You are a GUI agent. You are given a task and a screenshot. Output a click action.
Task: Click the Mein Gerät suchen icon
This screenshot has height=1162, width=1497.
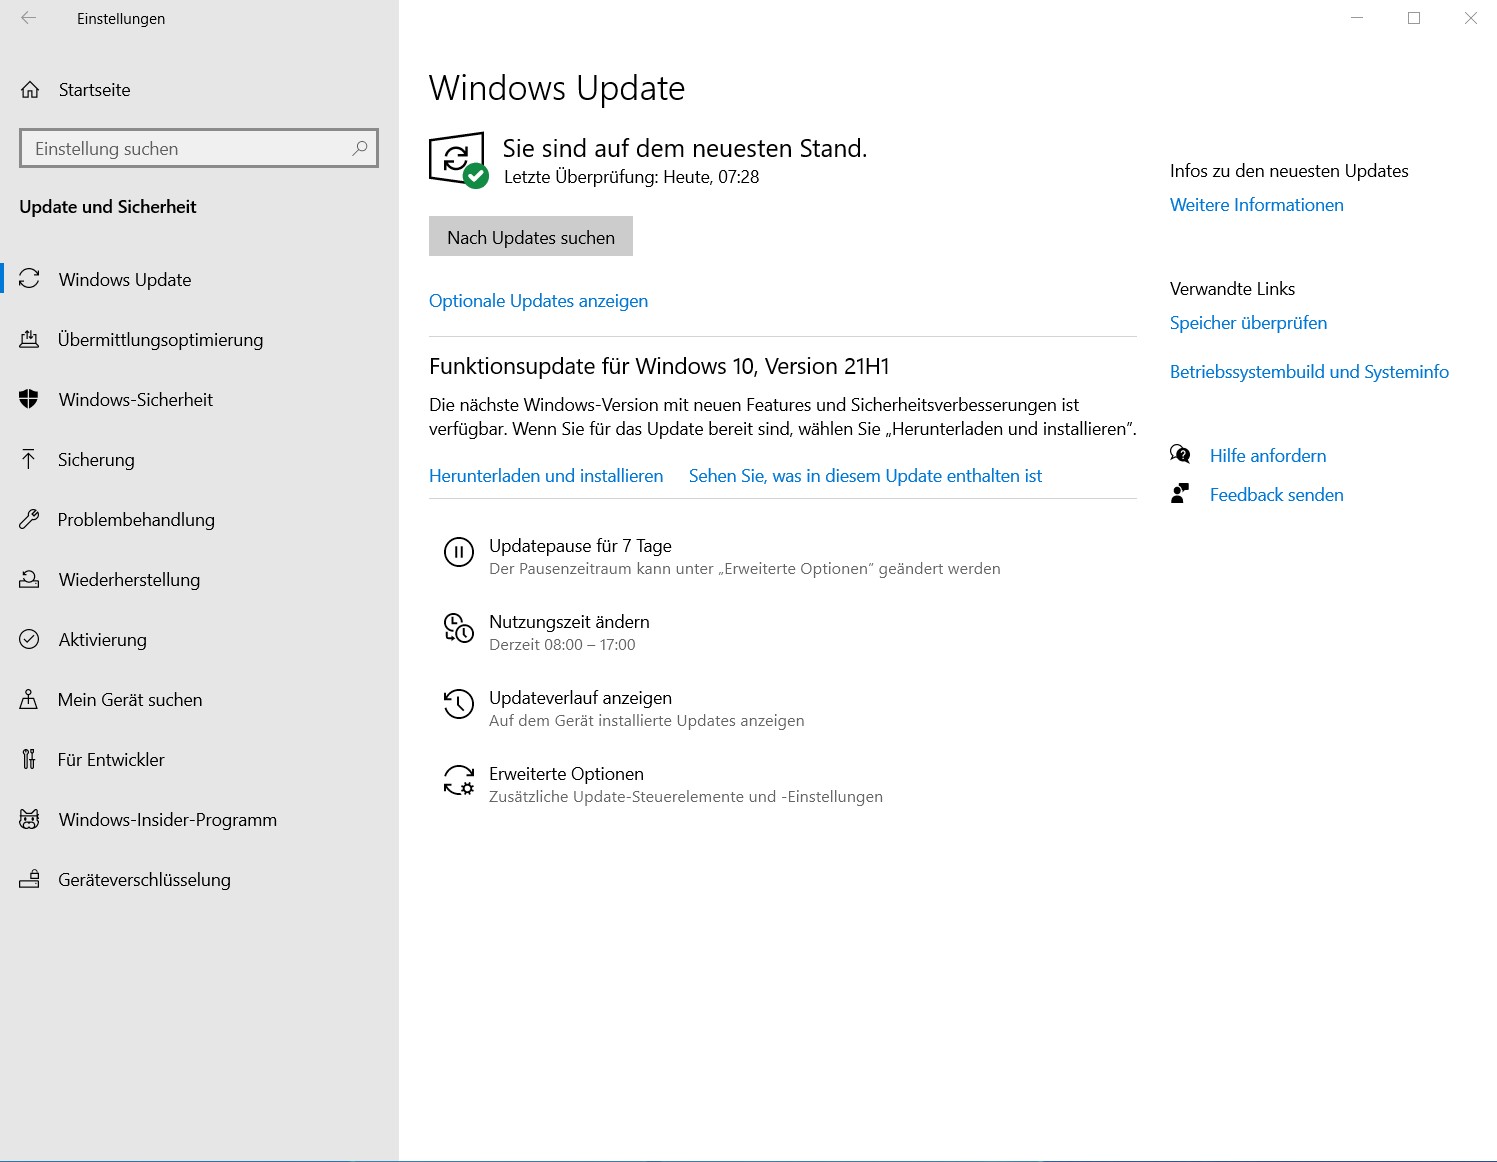(x=29, y=699)
